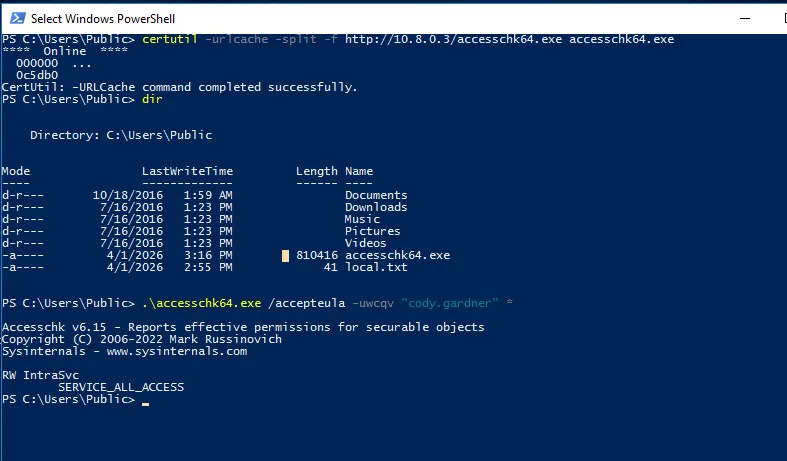
Task: Click local.txt in the directory listing
Action: coord(376,267)
